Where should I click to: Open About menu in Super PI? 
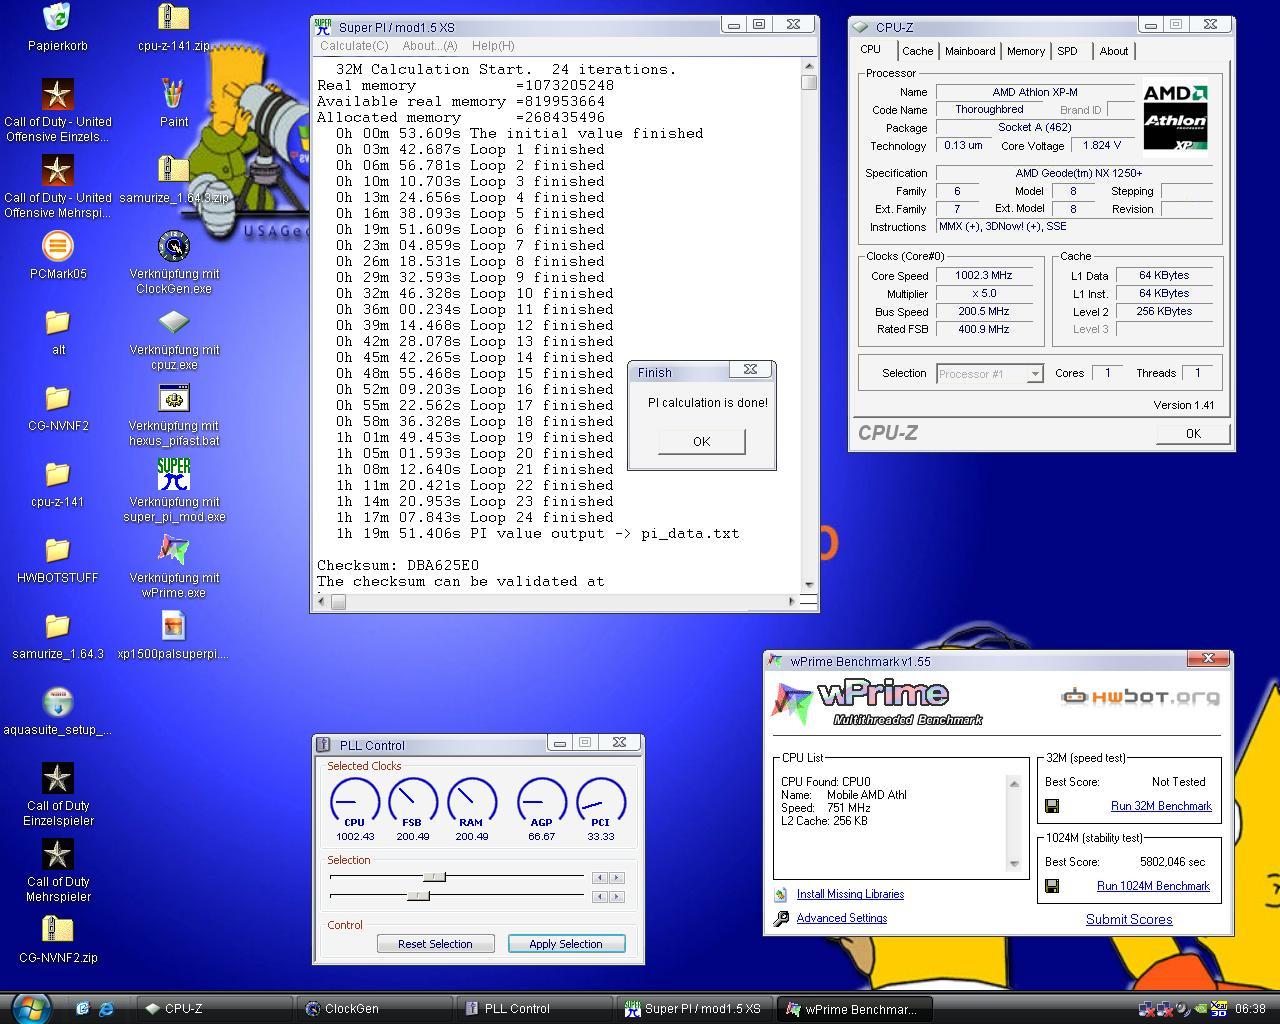pos(430,46)
